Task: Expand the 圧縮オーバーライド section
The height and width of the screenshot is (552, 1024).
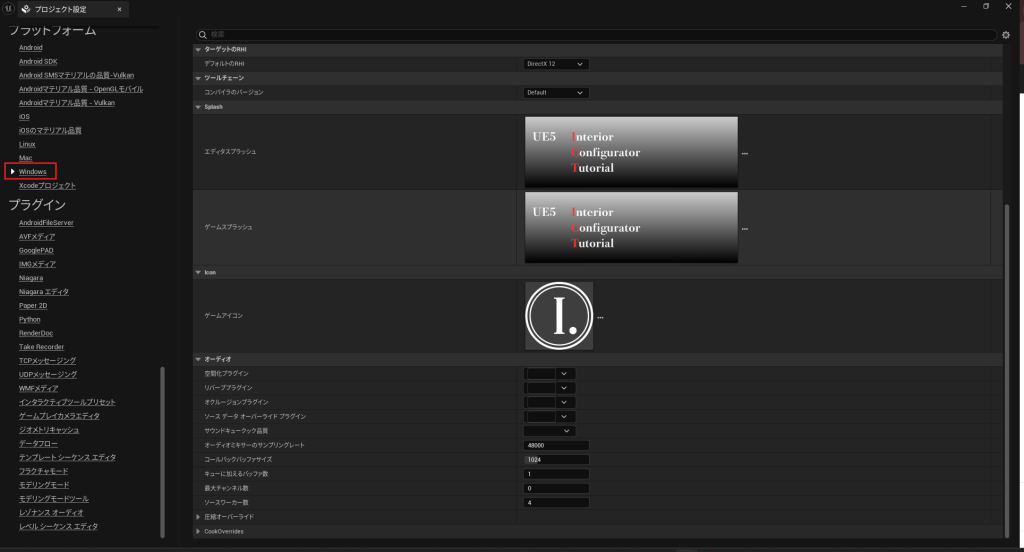Action: coord(197,517)
